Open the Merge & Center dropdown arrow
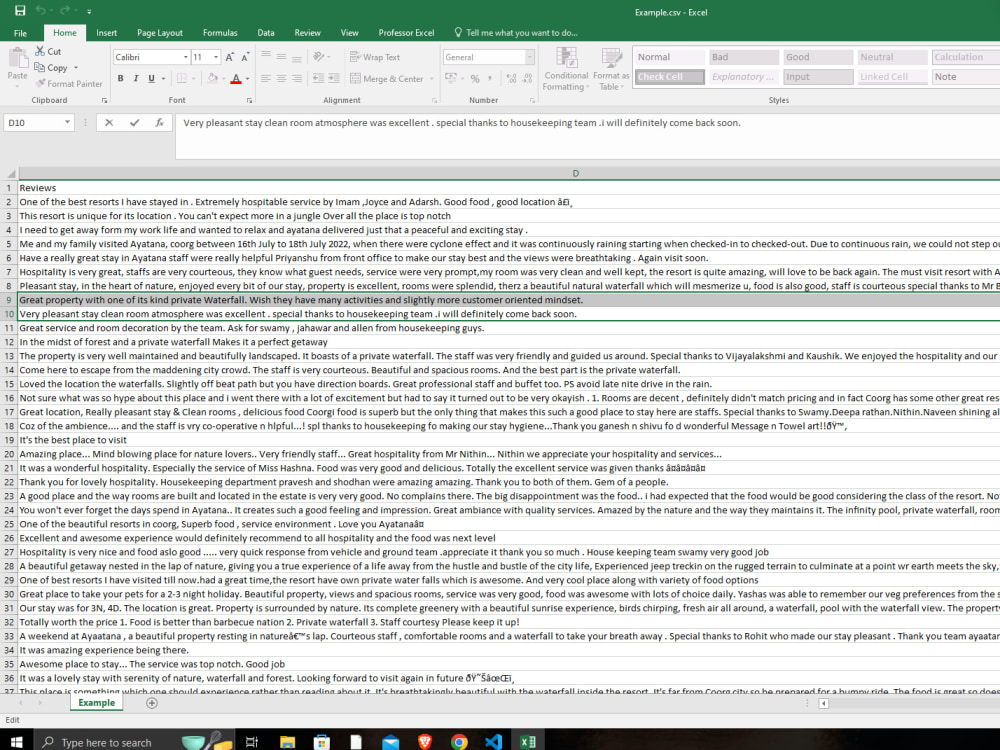Viewport: 1000px width, 750px height. click(432, 78)
